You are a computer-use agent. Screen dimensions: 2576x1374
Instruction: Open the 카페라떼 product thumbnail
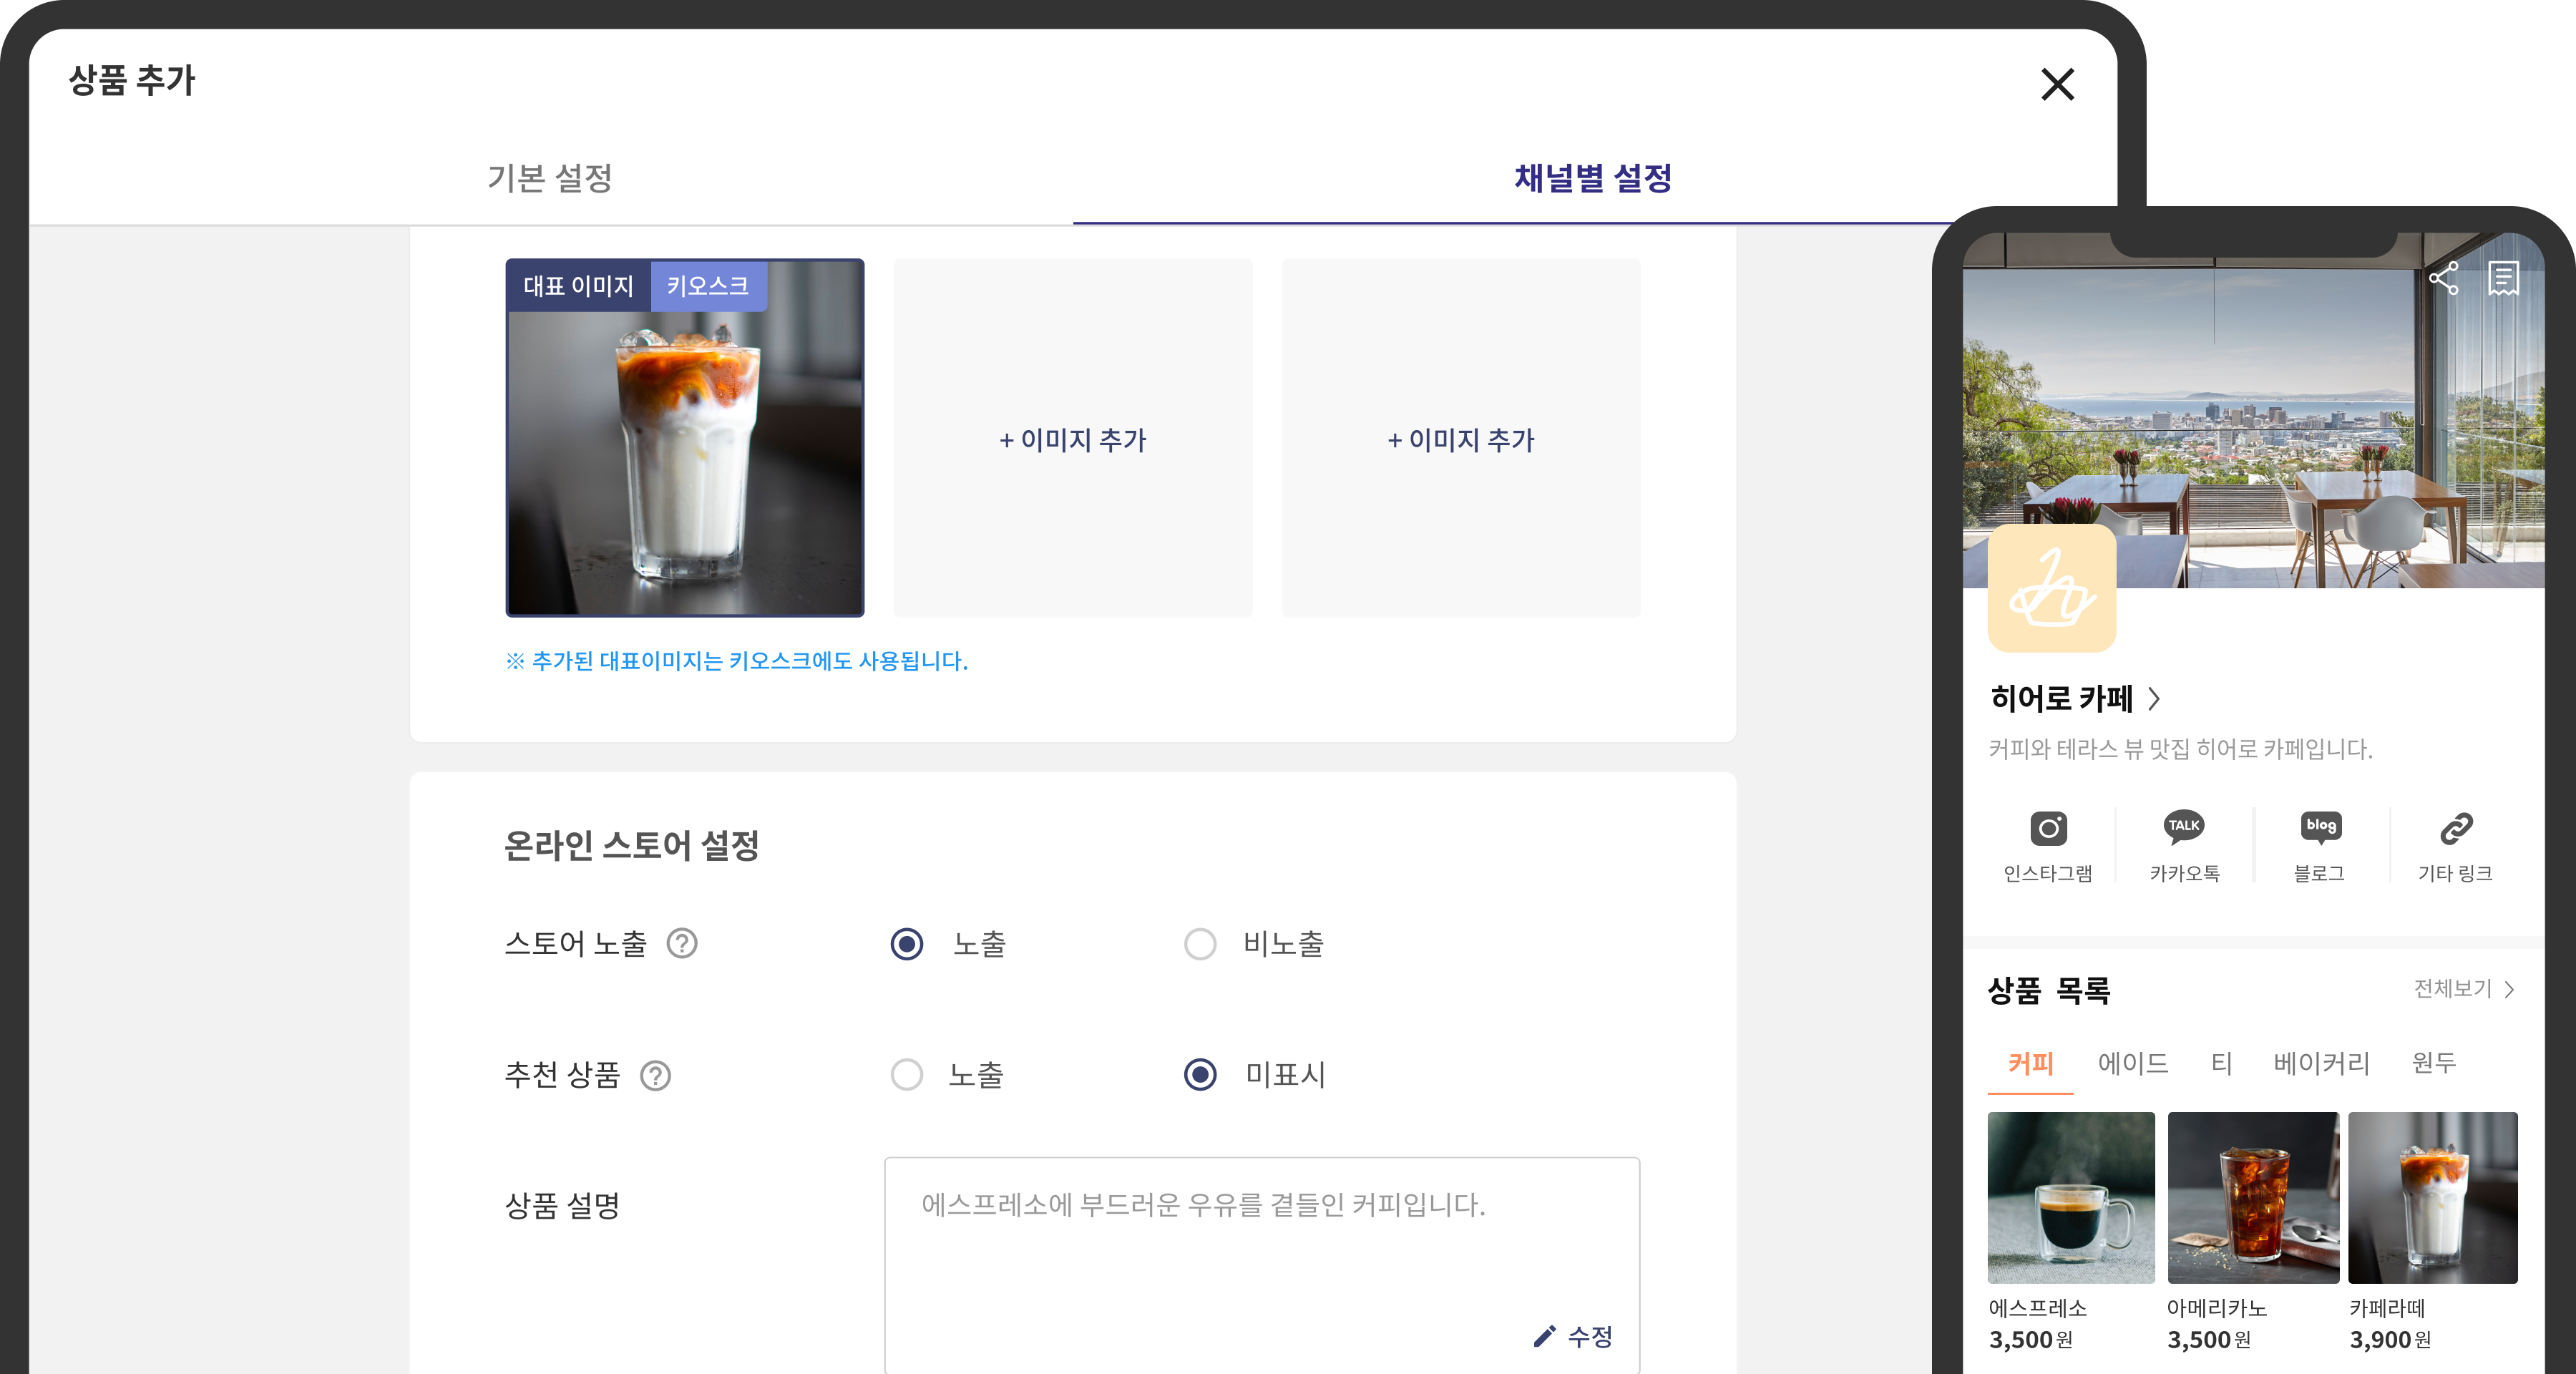pyautogui.click(x=2432, y=1197)
